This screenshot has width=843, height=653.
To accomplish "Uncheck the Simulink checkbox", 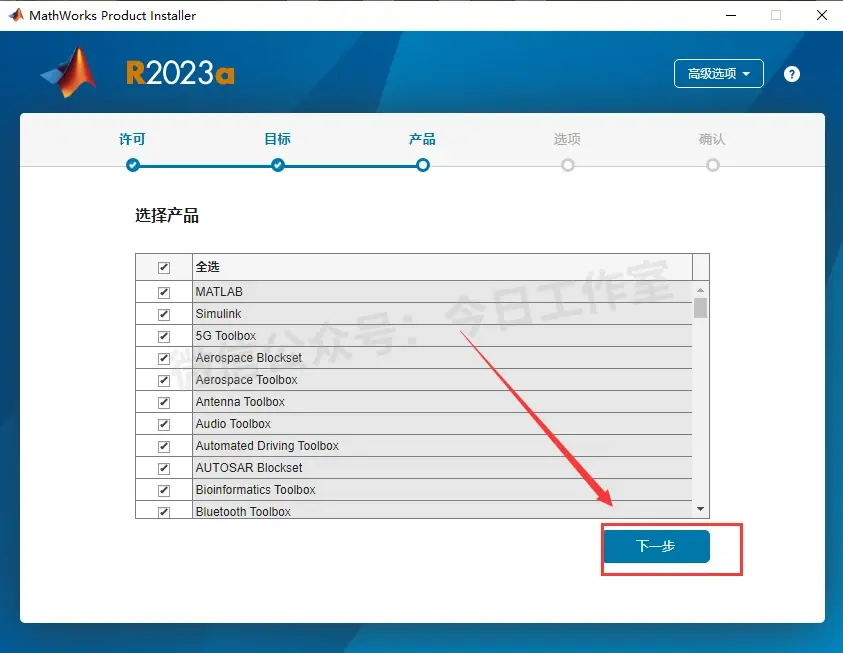I will pos(164,314).
